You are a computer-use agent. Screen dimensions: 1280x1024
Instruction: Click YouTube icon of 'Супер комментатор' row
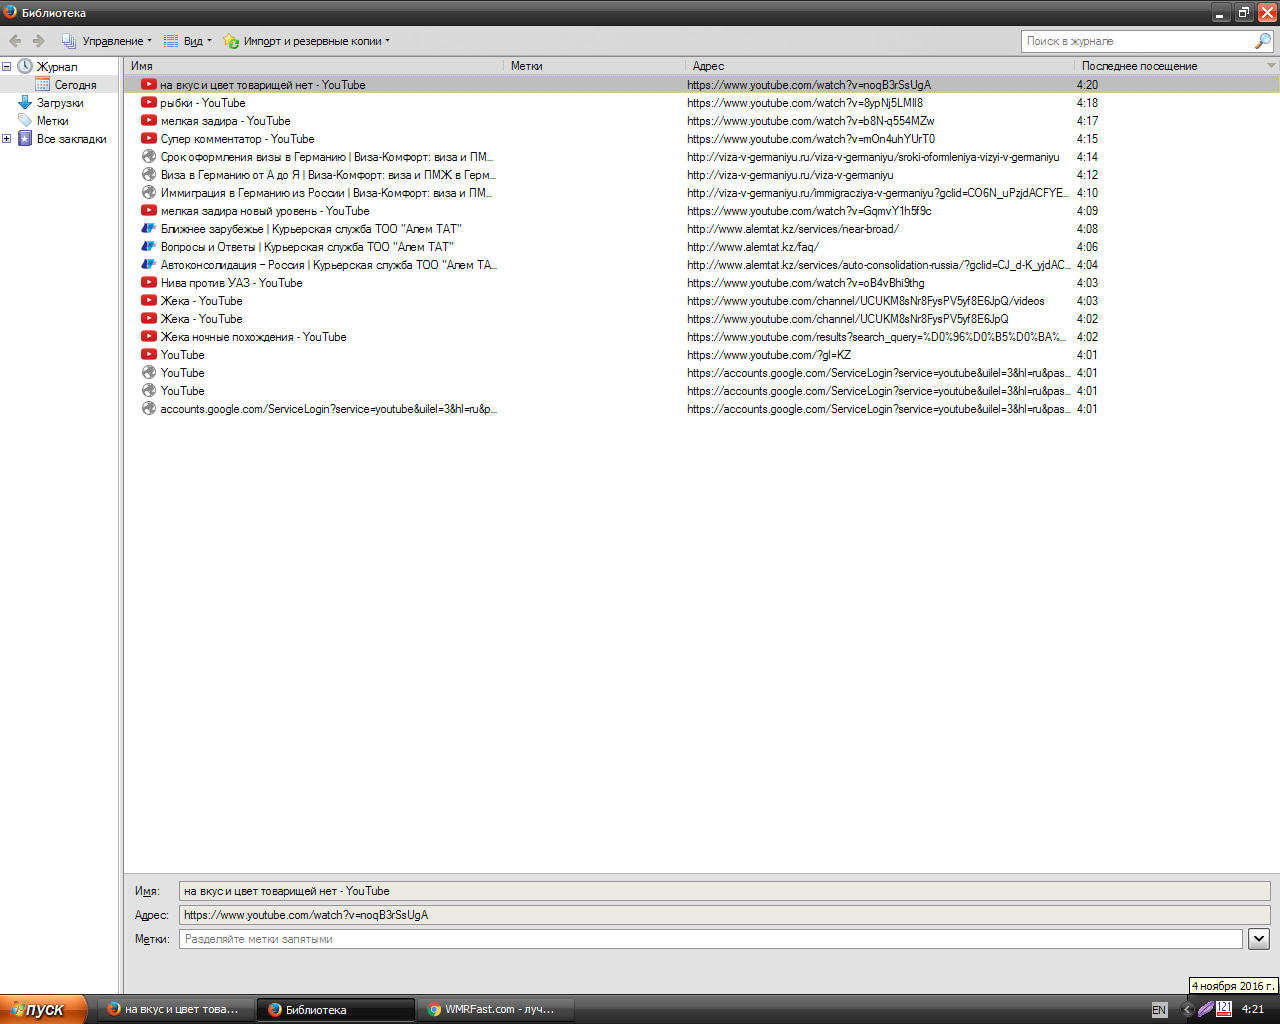coord(149,139)
